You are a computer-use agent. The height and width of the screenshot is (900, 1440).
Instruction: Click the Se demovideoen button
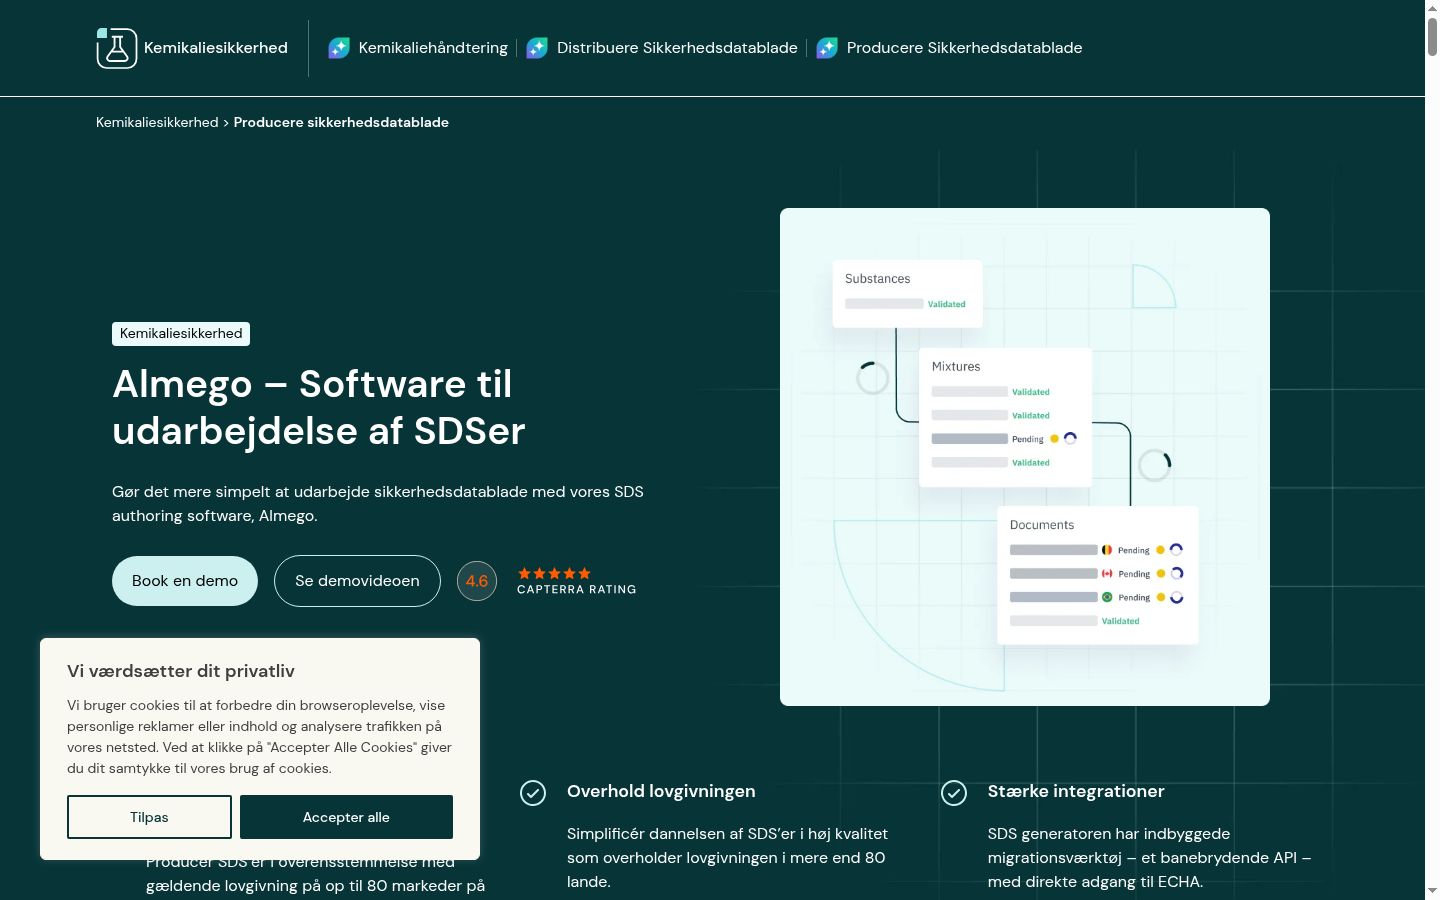[x=357, y=581]
